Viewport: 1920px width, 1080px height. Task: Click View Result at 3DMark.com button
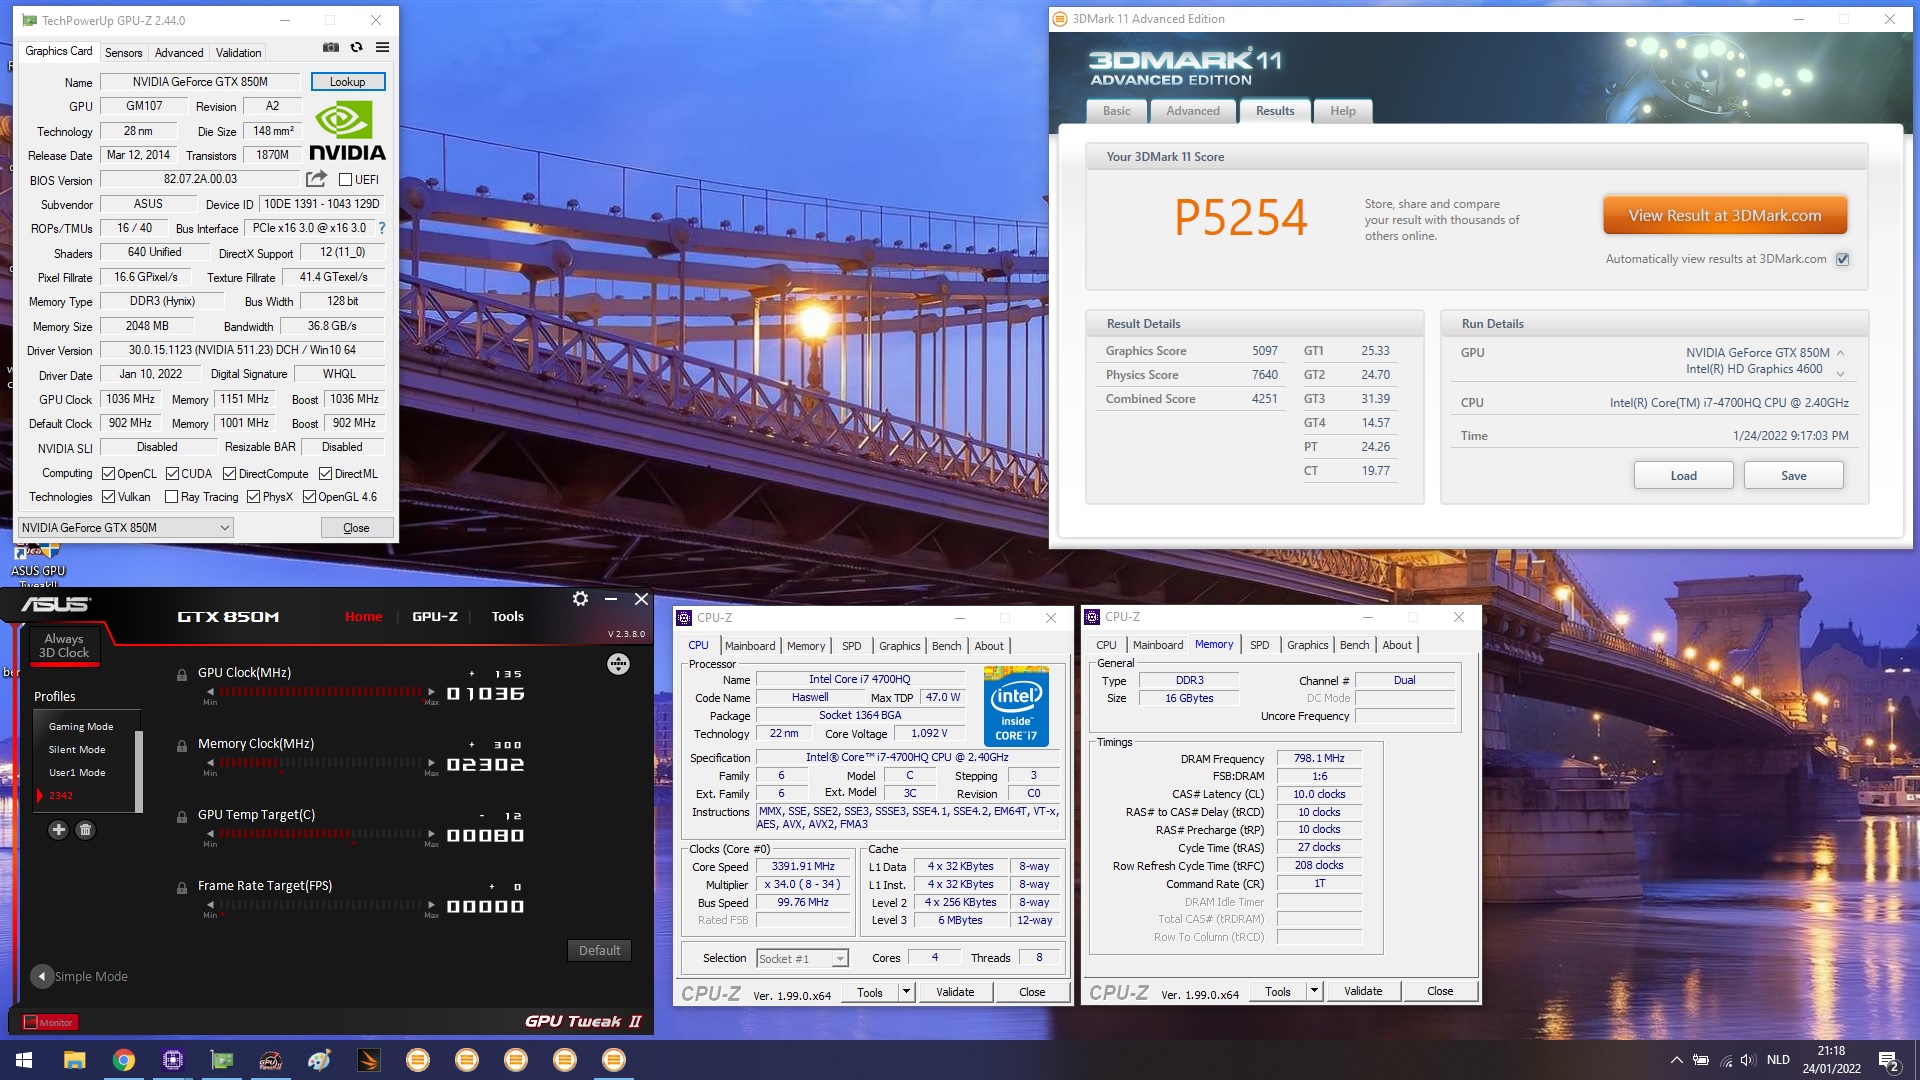coord(1725,215)
